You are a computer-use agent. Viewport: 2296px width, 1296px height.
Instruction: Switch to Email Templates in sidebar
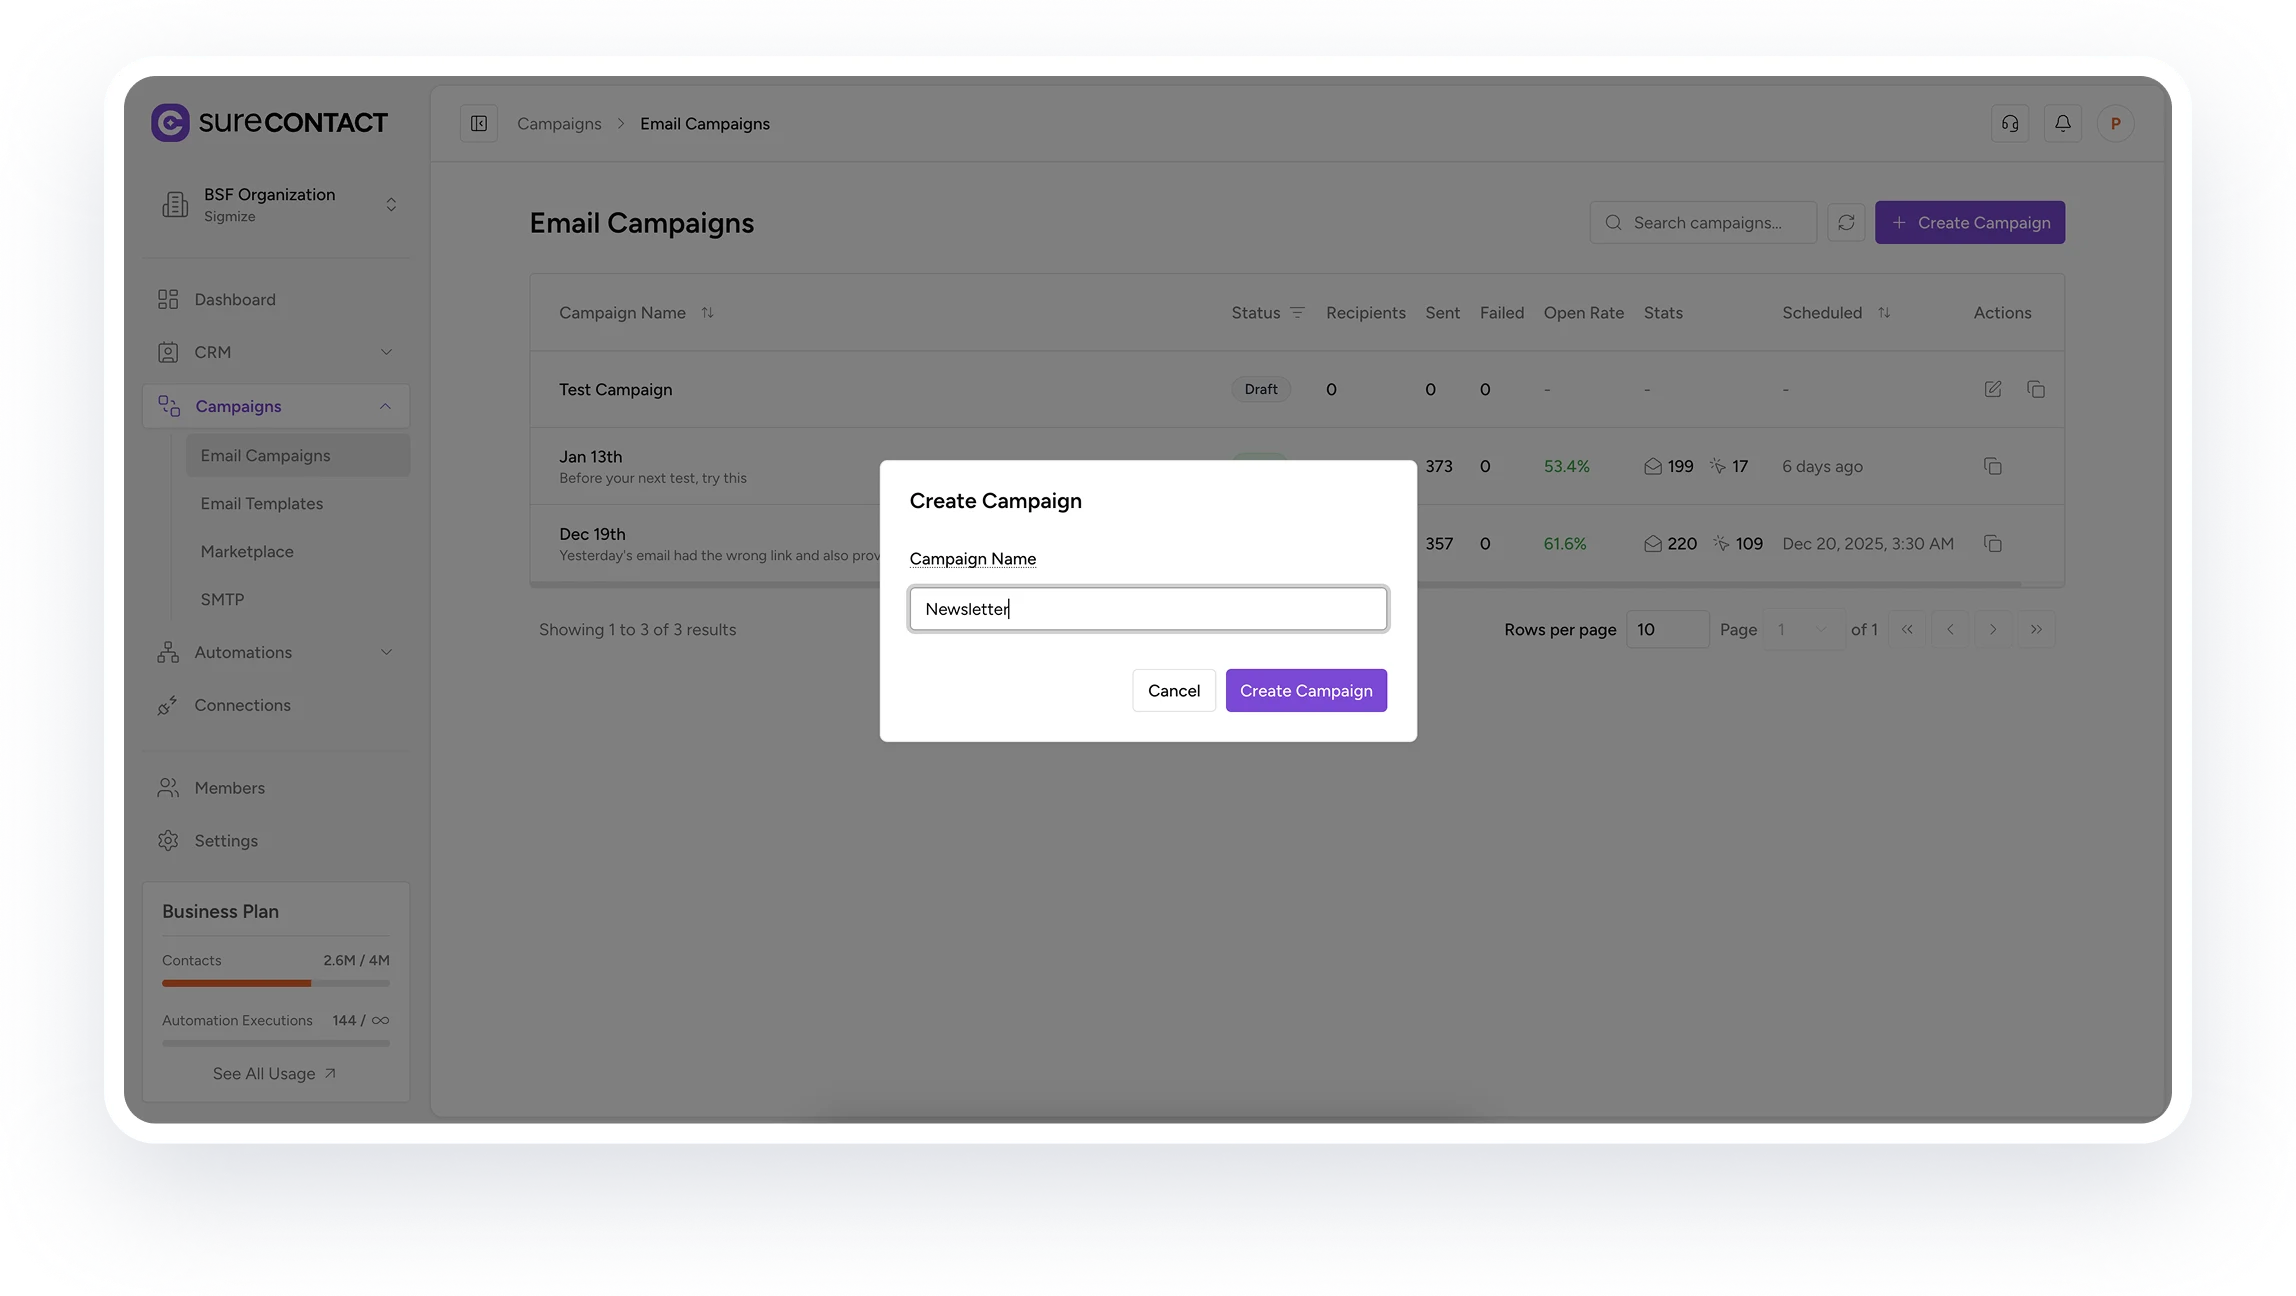[262, 503]
